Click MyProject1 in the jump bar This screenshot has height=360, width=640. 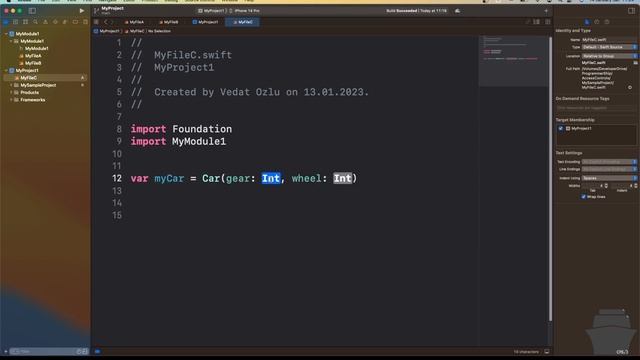107,31
